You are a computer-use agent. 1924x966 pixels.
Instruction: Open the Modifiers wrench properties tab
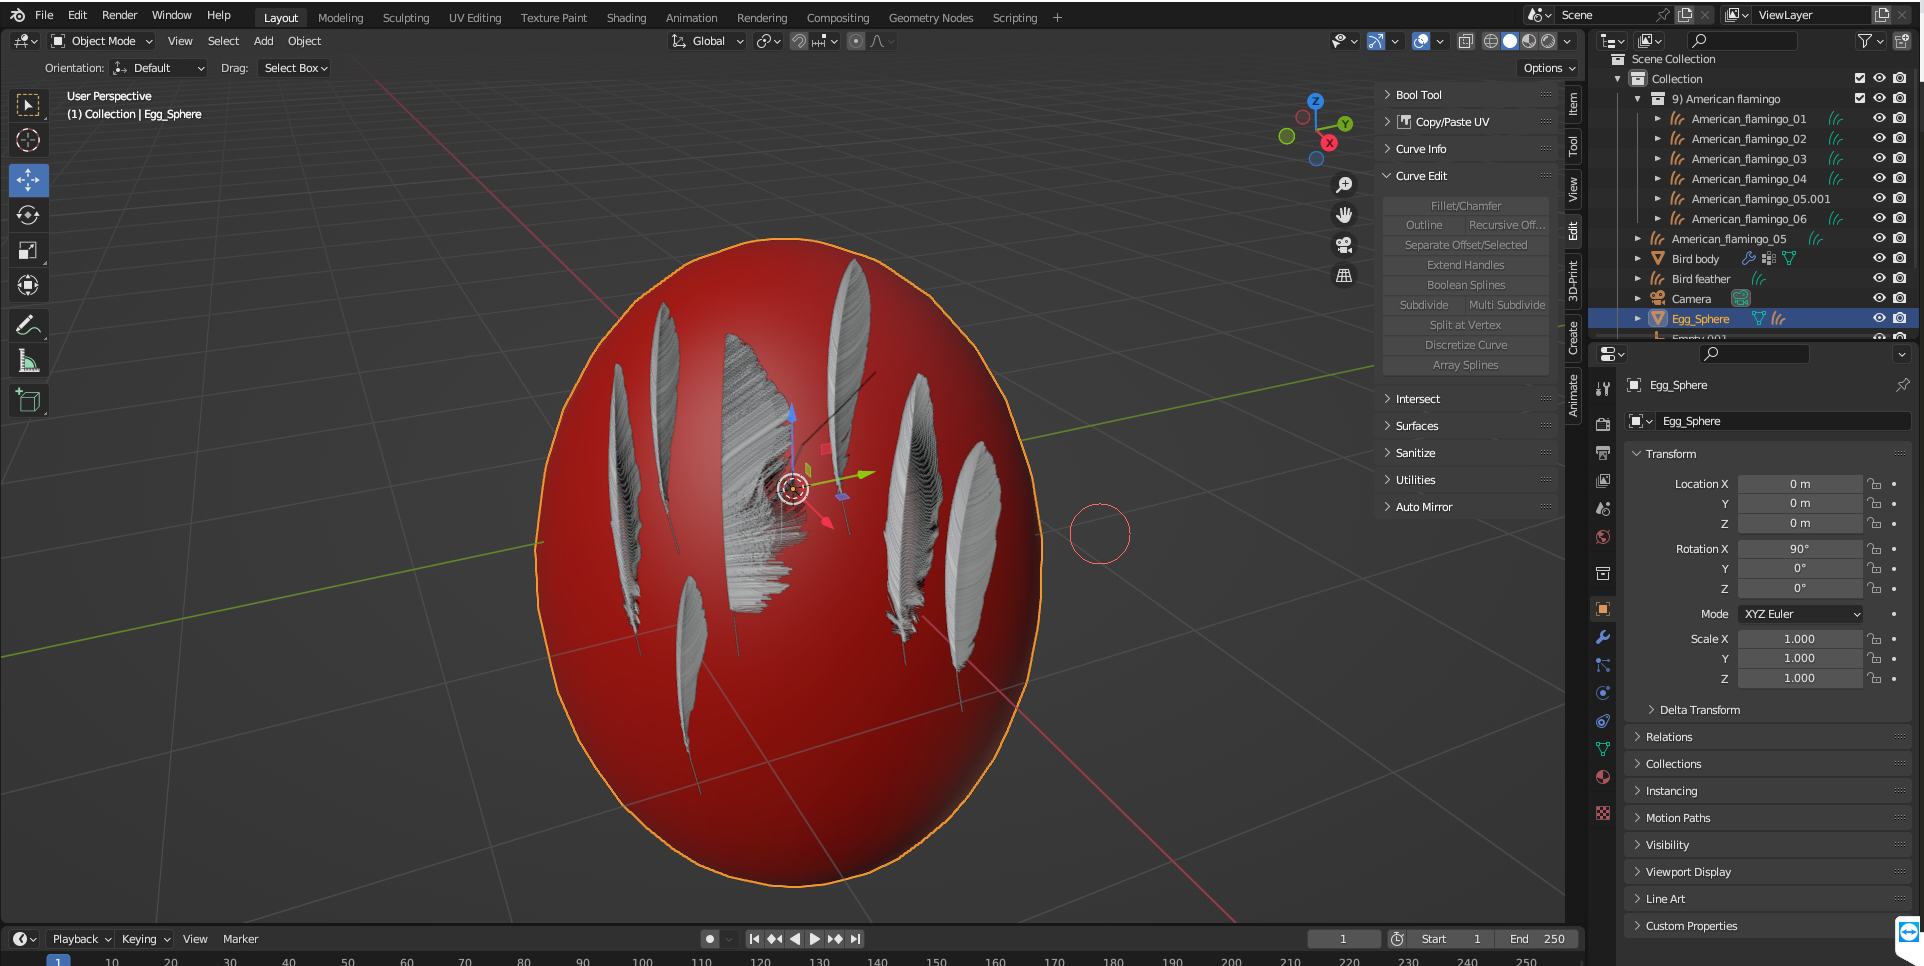(x=1603, y=637)
